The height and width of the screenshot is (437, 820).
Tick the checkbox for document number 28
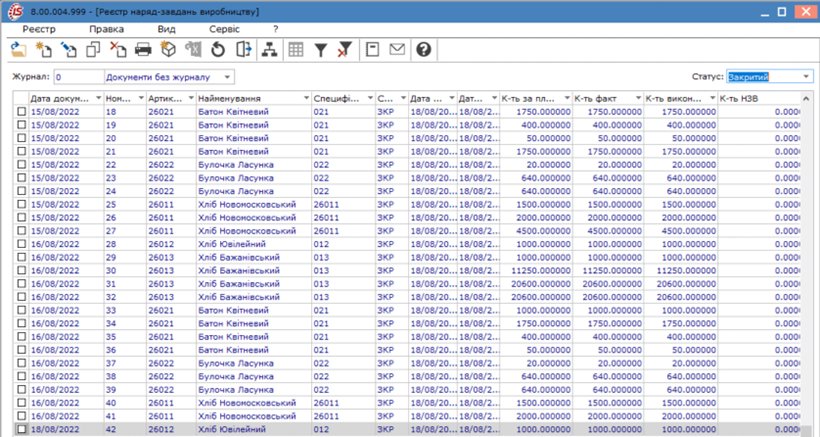(x=21, y=244)
